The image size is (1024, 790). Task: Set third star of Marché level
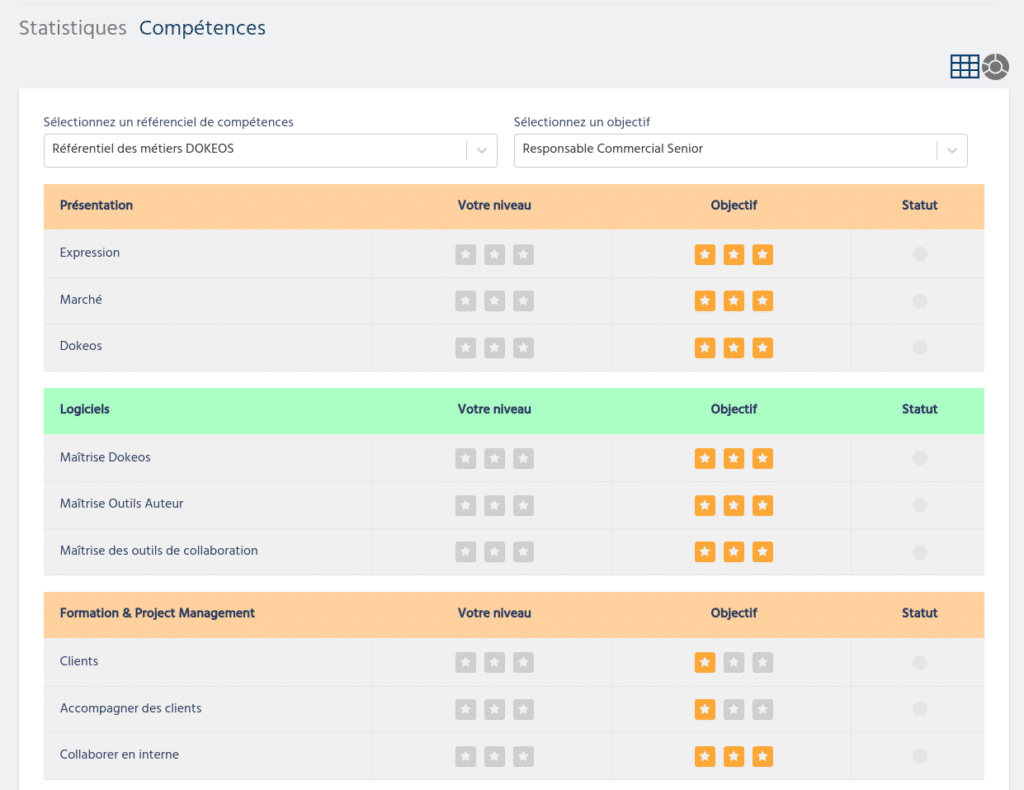click(x=523, y=301)
